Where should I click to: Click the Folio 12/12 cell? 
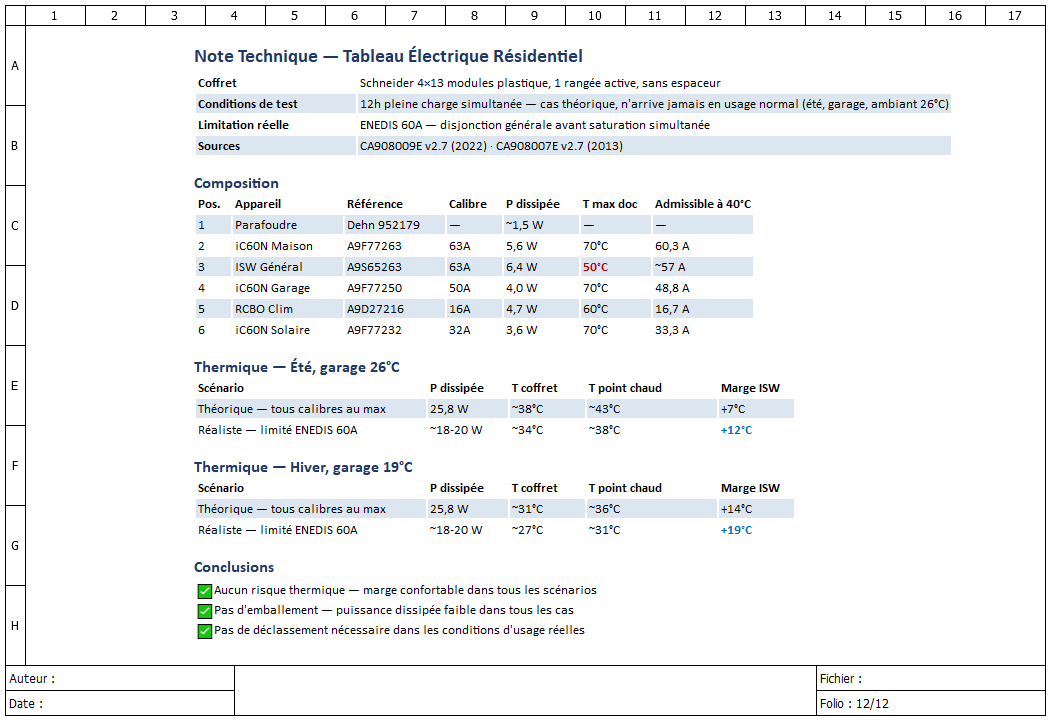pos(931,703)
